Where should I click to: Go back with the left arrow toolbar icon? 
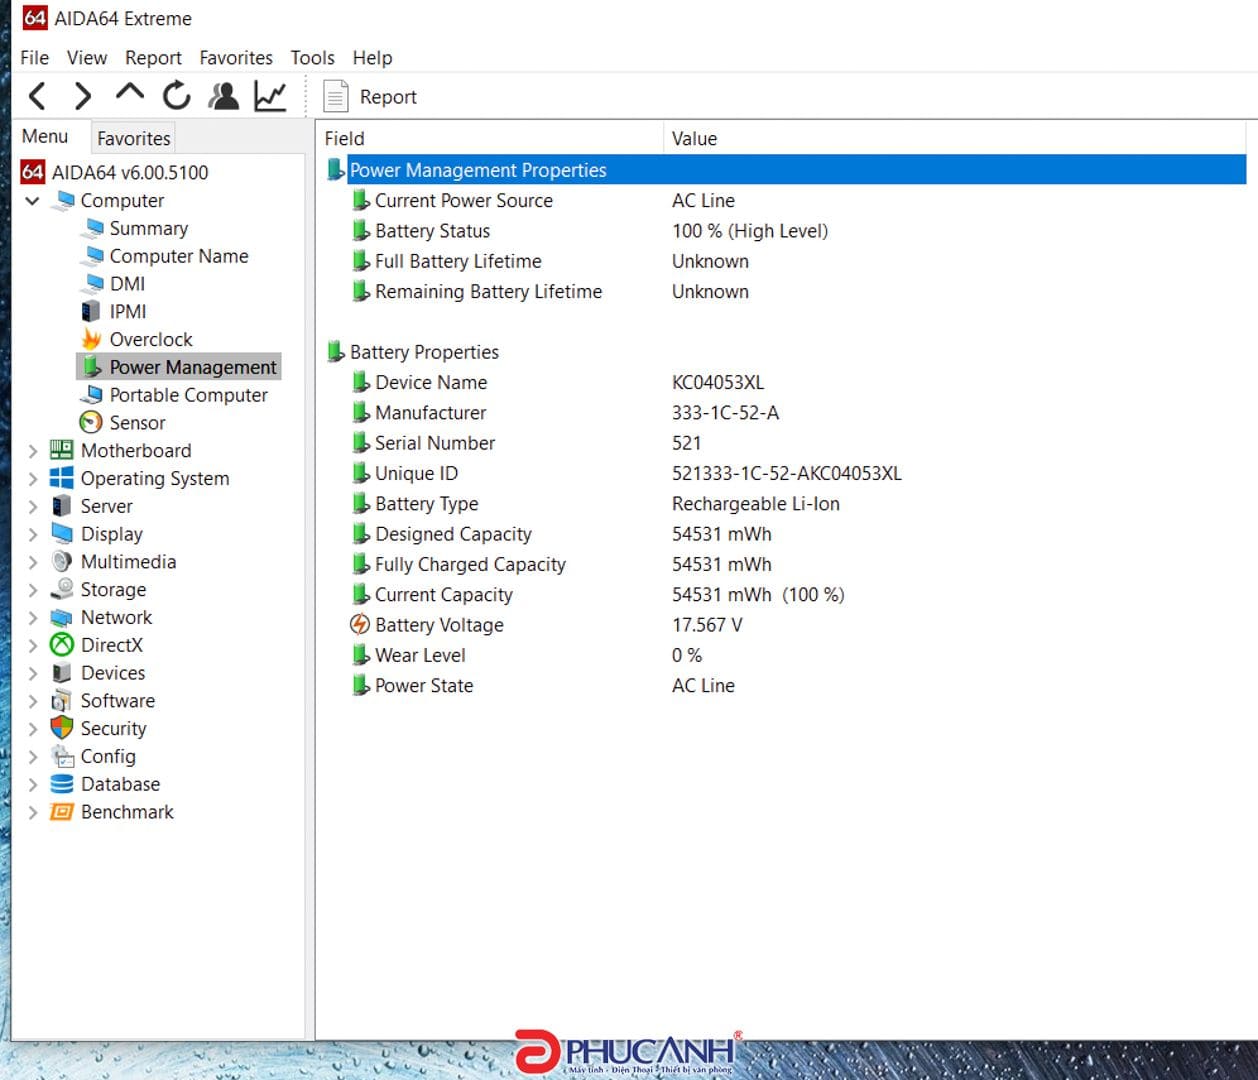[37, 96]
